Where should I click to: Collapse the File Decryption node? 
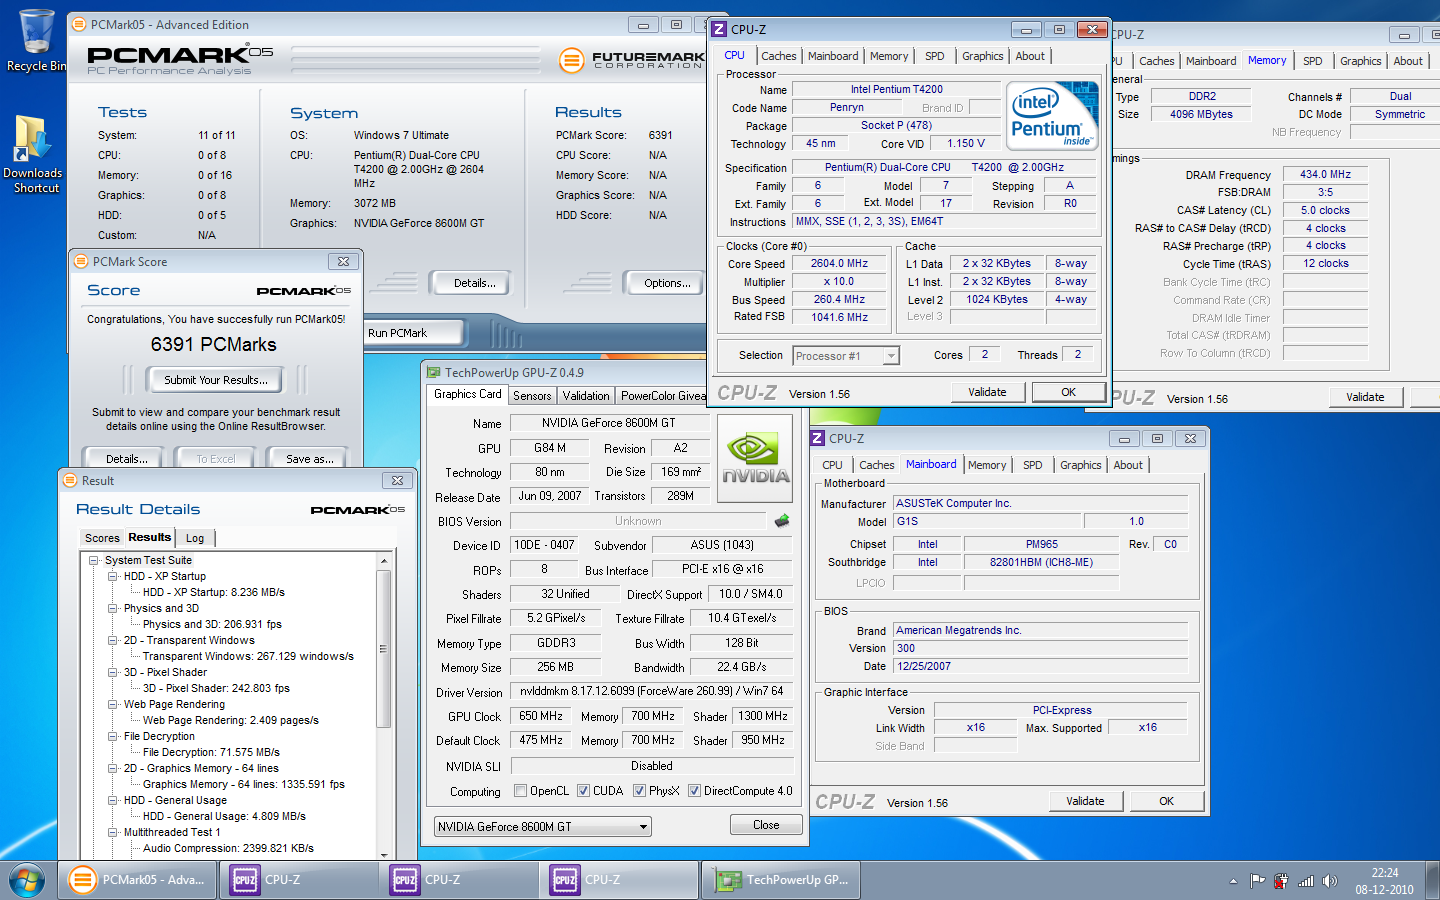[113, 737]
